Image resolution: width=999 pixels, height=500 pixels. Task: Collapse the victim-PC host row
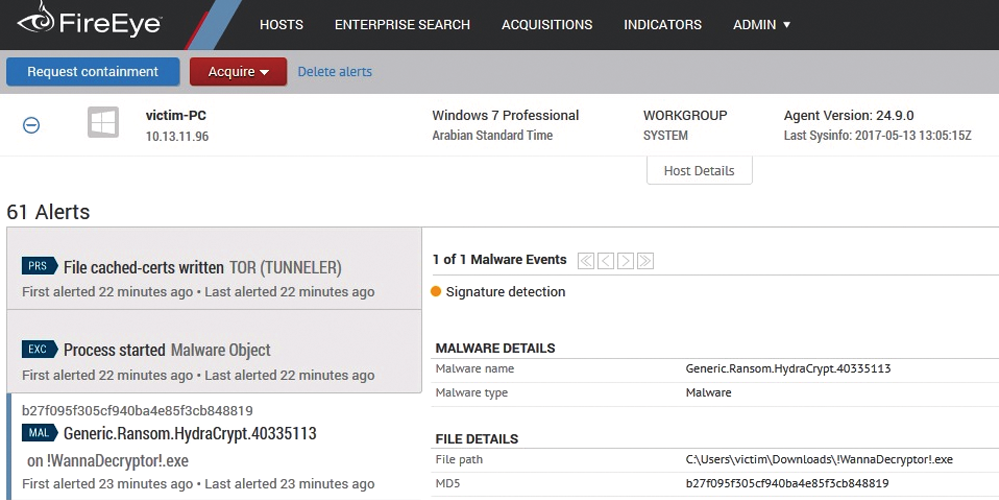coord(31,125)
